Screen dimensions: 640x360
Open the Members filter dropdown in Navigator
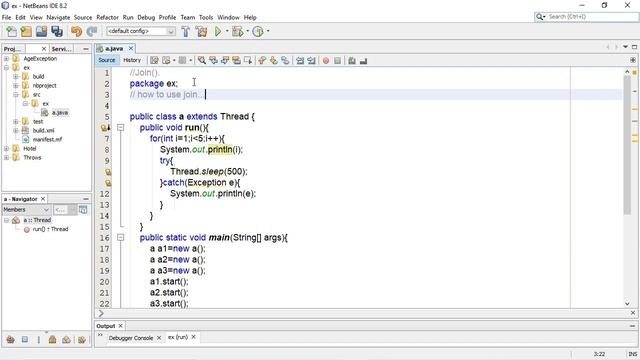[x=27, y=210]
